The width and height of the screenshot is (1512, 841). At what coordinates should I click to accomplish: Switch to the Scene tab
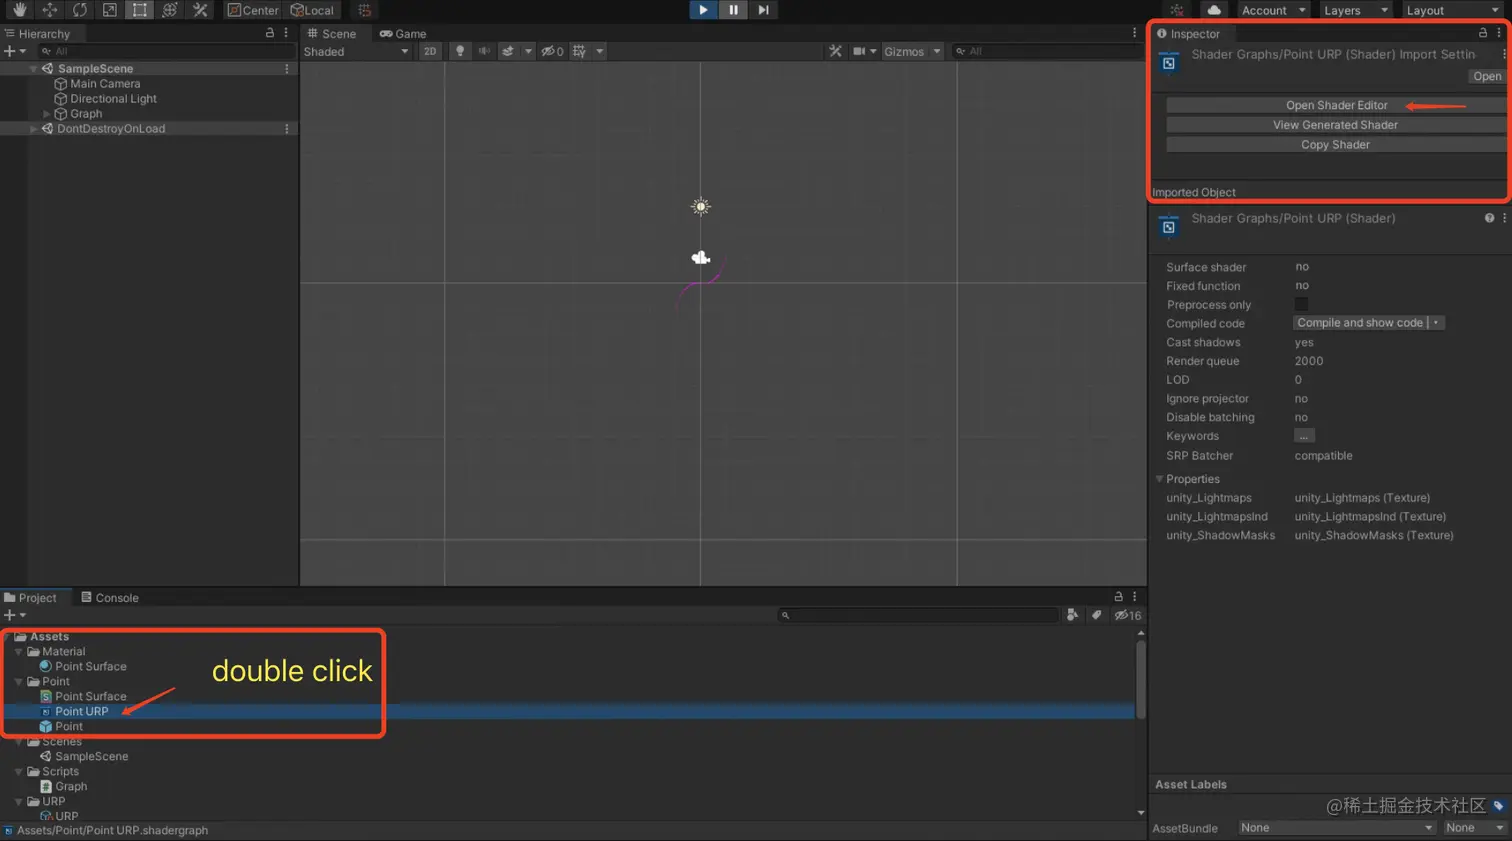(x=332, y=33)
